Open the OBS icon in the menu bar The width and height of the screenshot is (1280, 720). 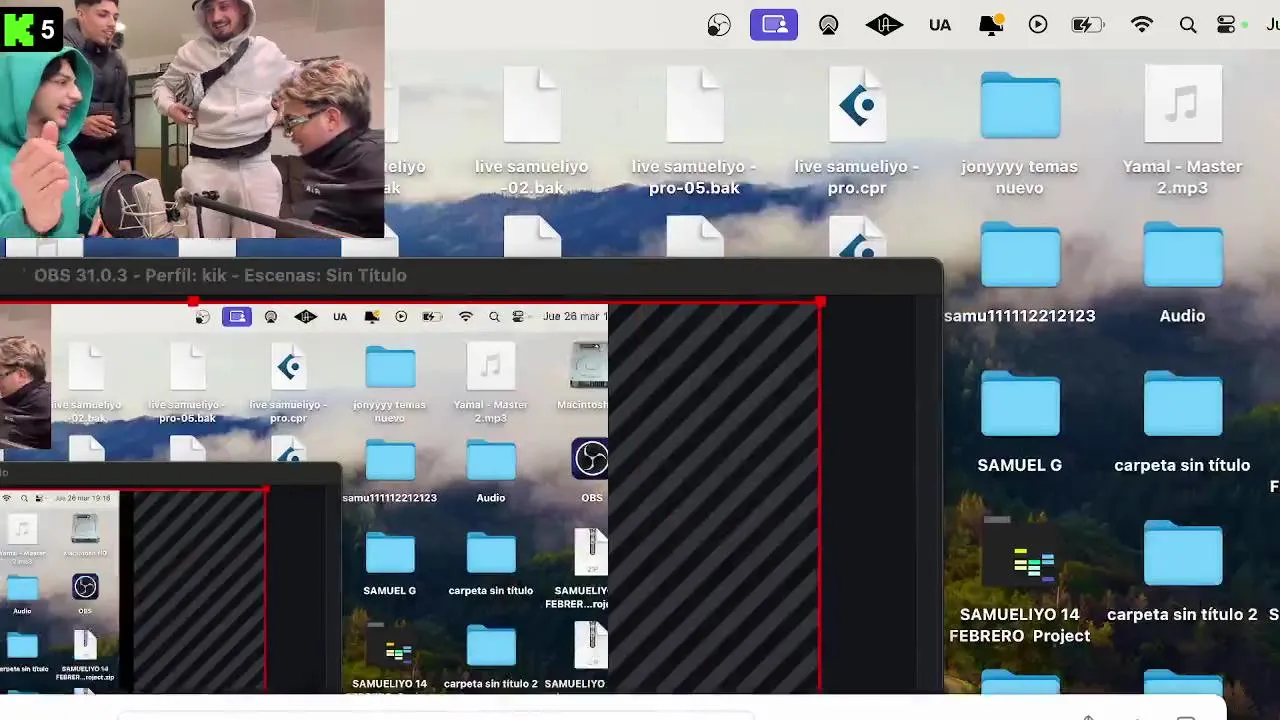pos(719,25)
